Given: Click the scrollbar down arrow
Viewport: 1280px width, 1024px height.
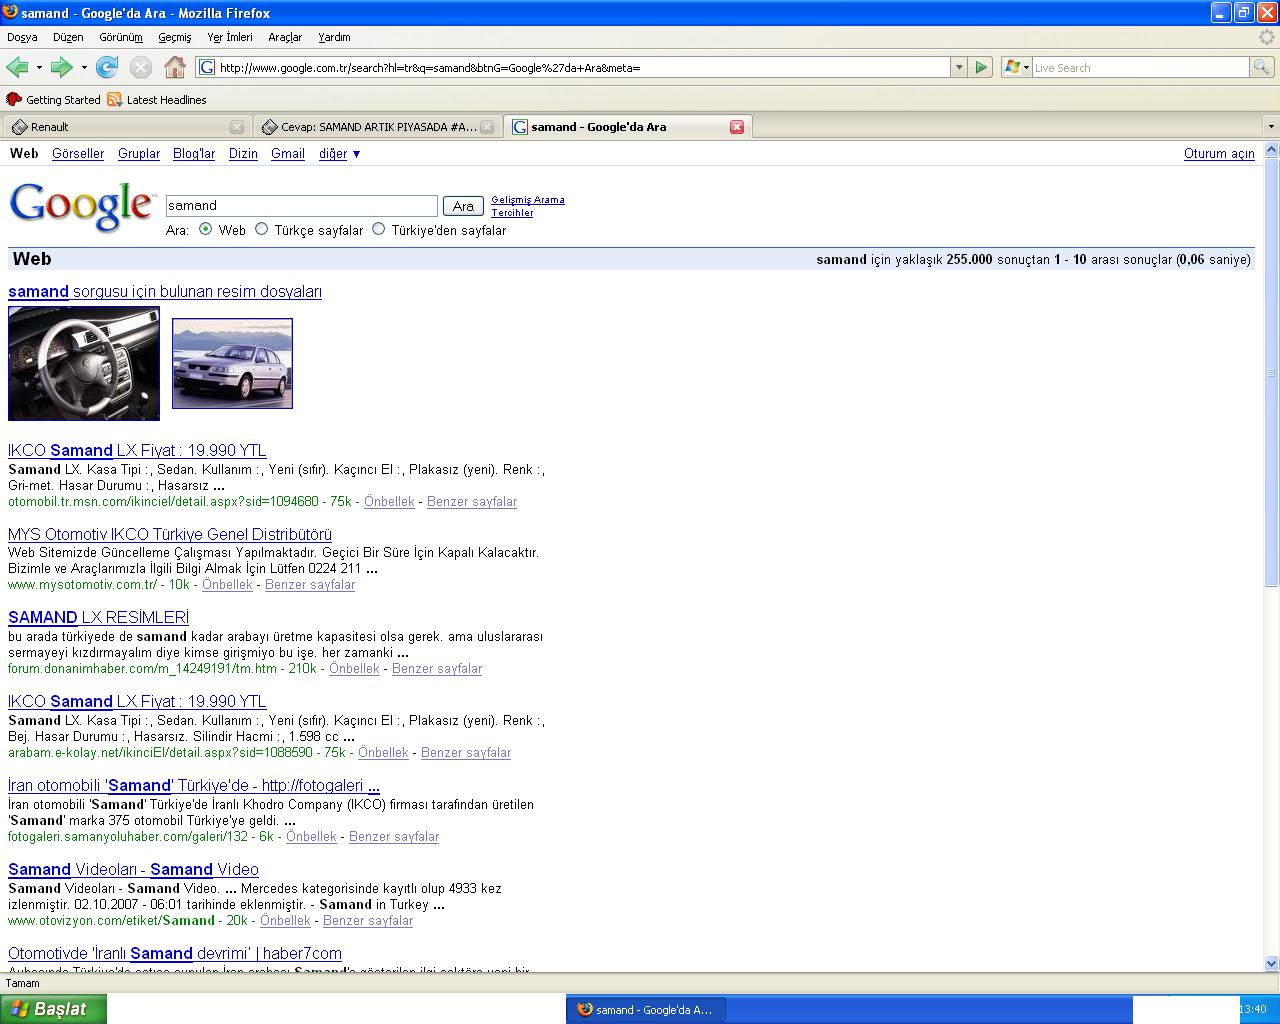Looking at the screenshot, I should point(1271,964).
